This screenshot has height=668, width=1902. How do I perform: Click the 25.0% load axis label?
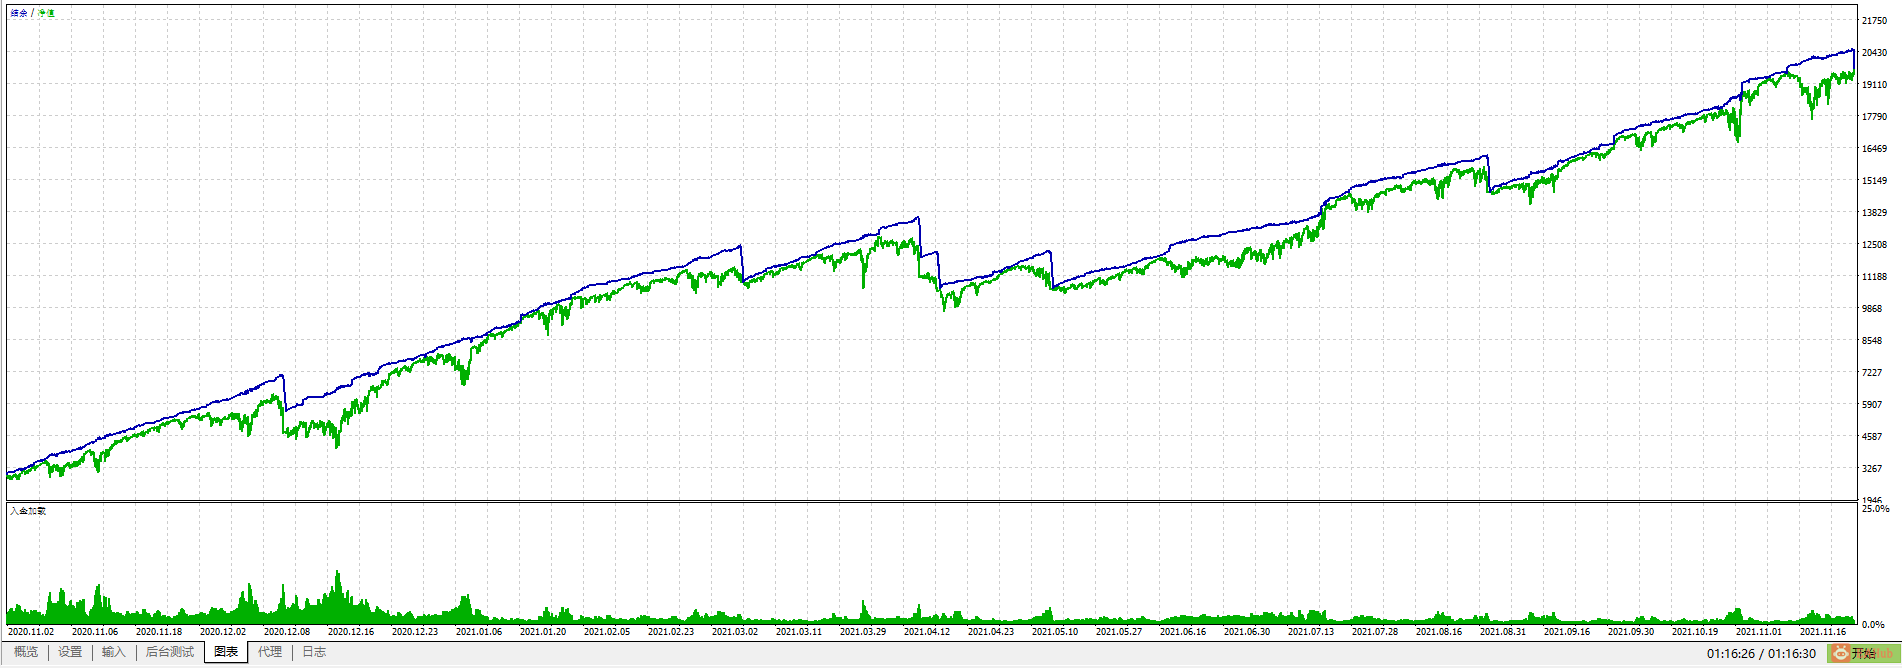1875,508
